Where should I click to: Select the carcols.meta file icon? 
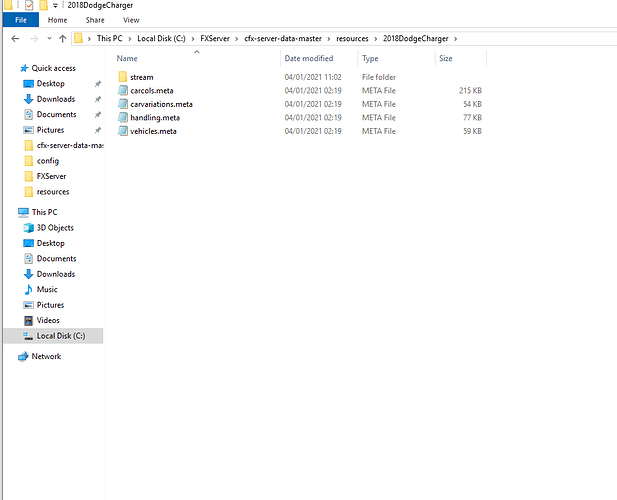(x=123, y=90)
